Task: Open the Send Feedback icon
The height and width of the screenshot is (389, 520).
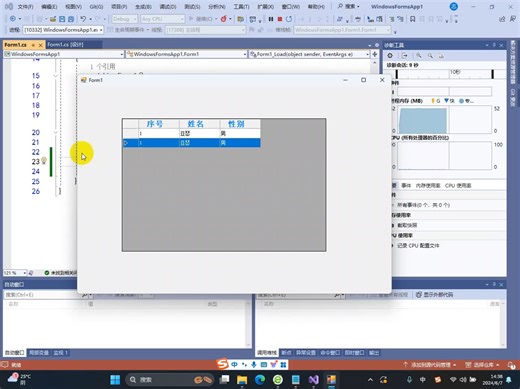Action: (x=512, y=19)
